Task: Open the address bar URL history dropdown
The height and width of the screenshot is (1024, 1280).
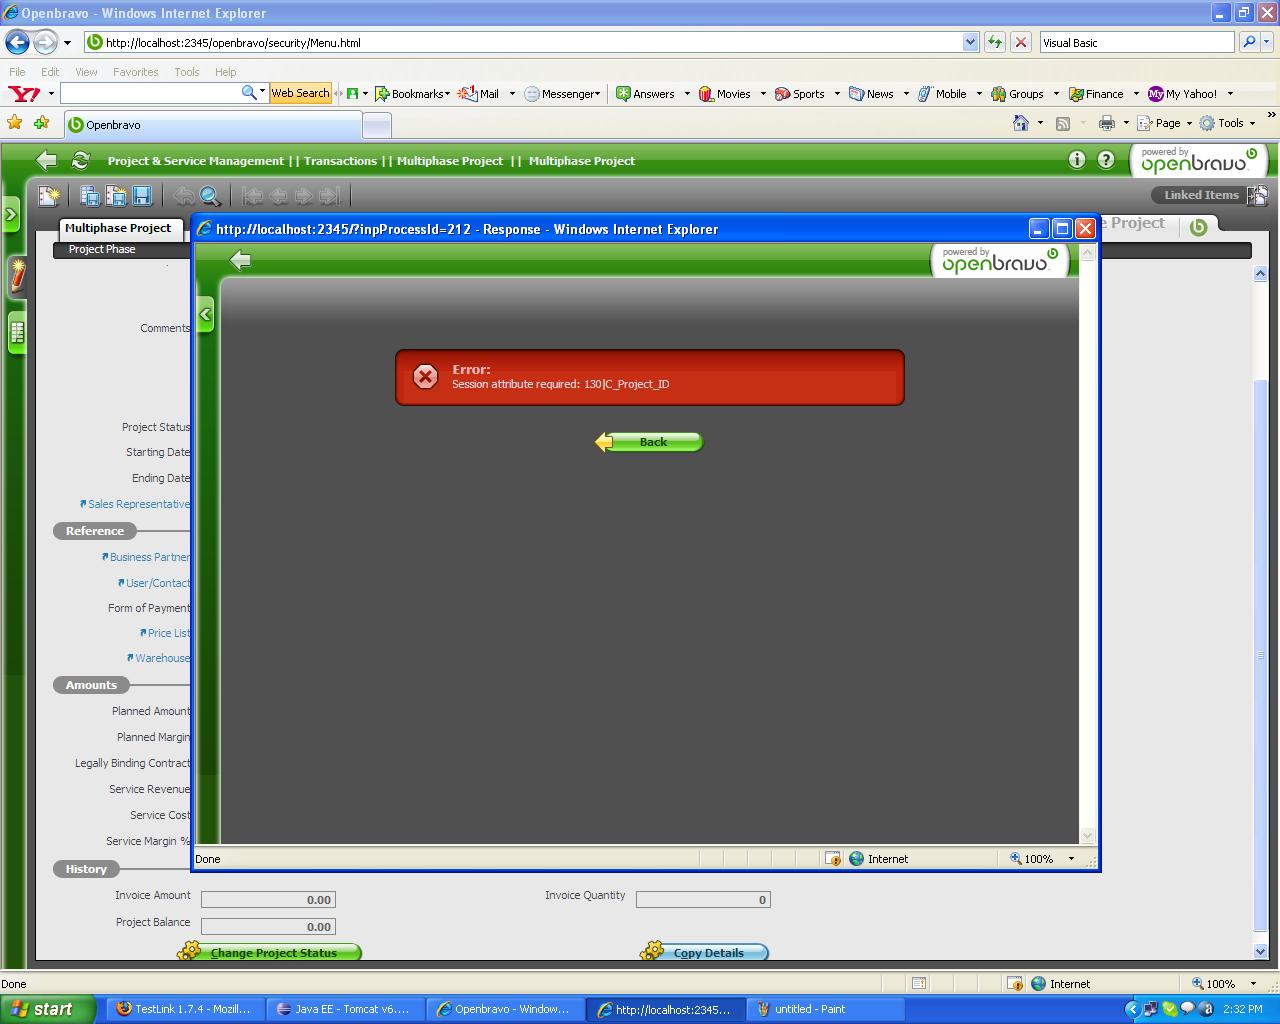Action: point(970,42)
